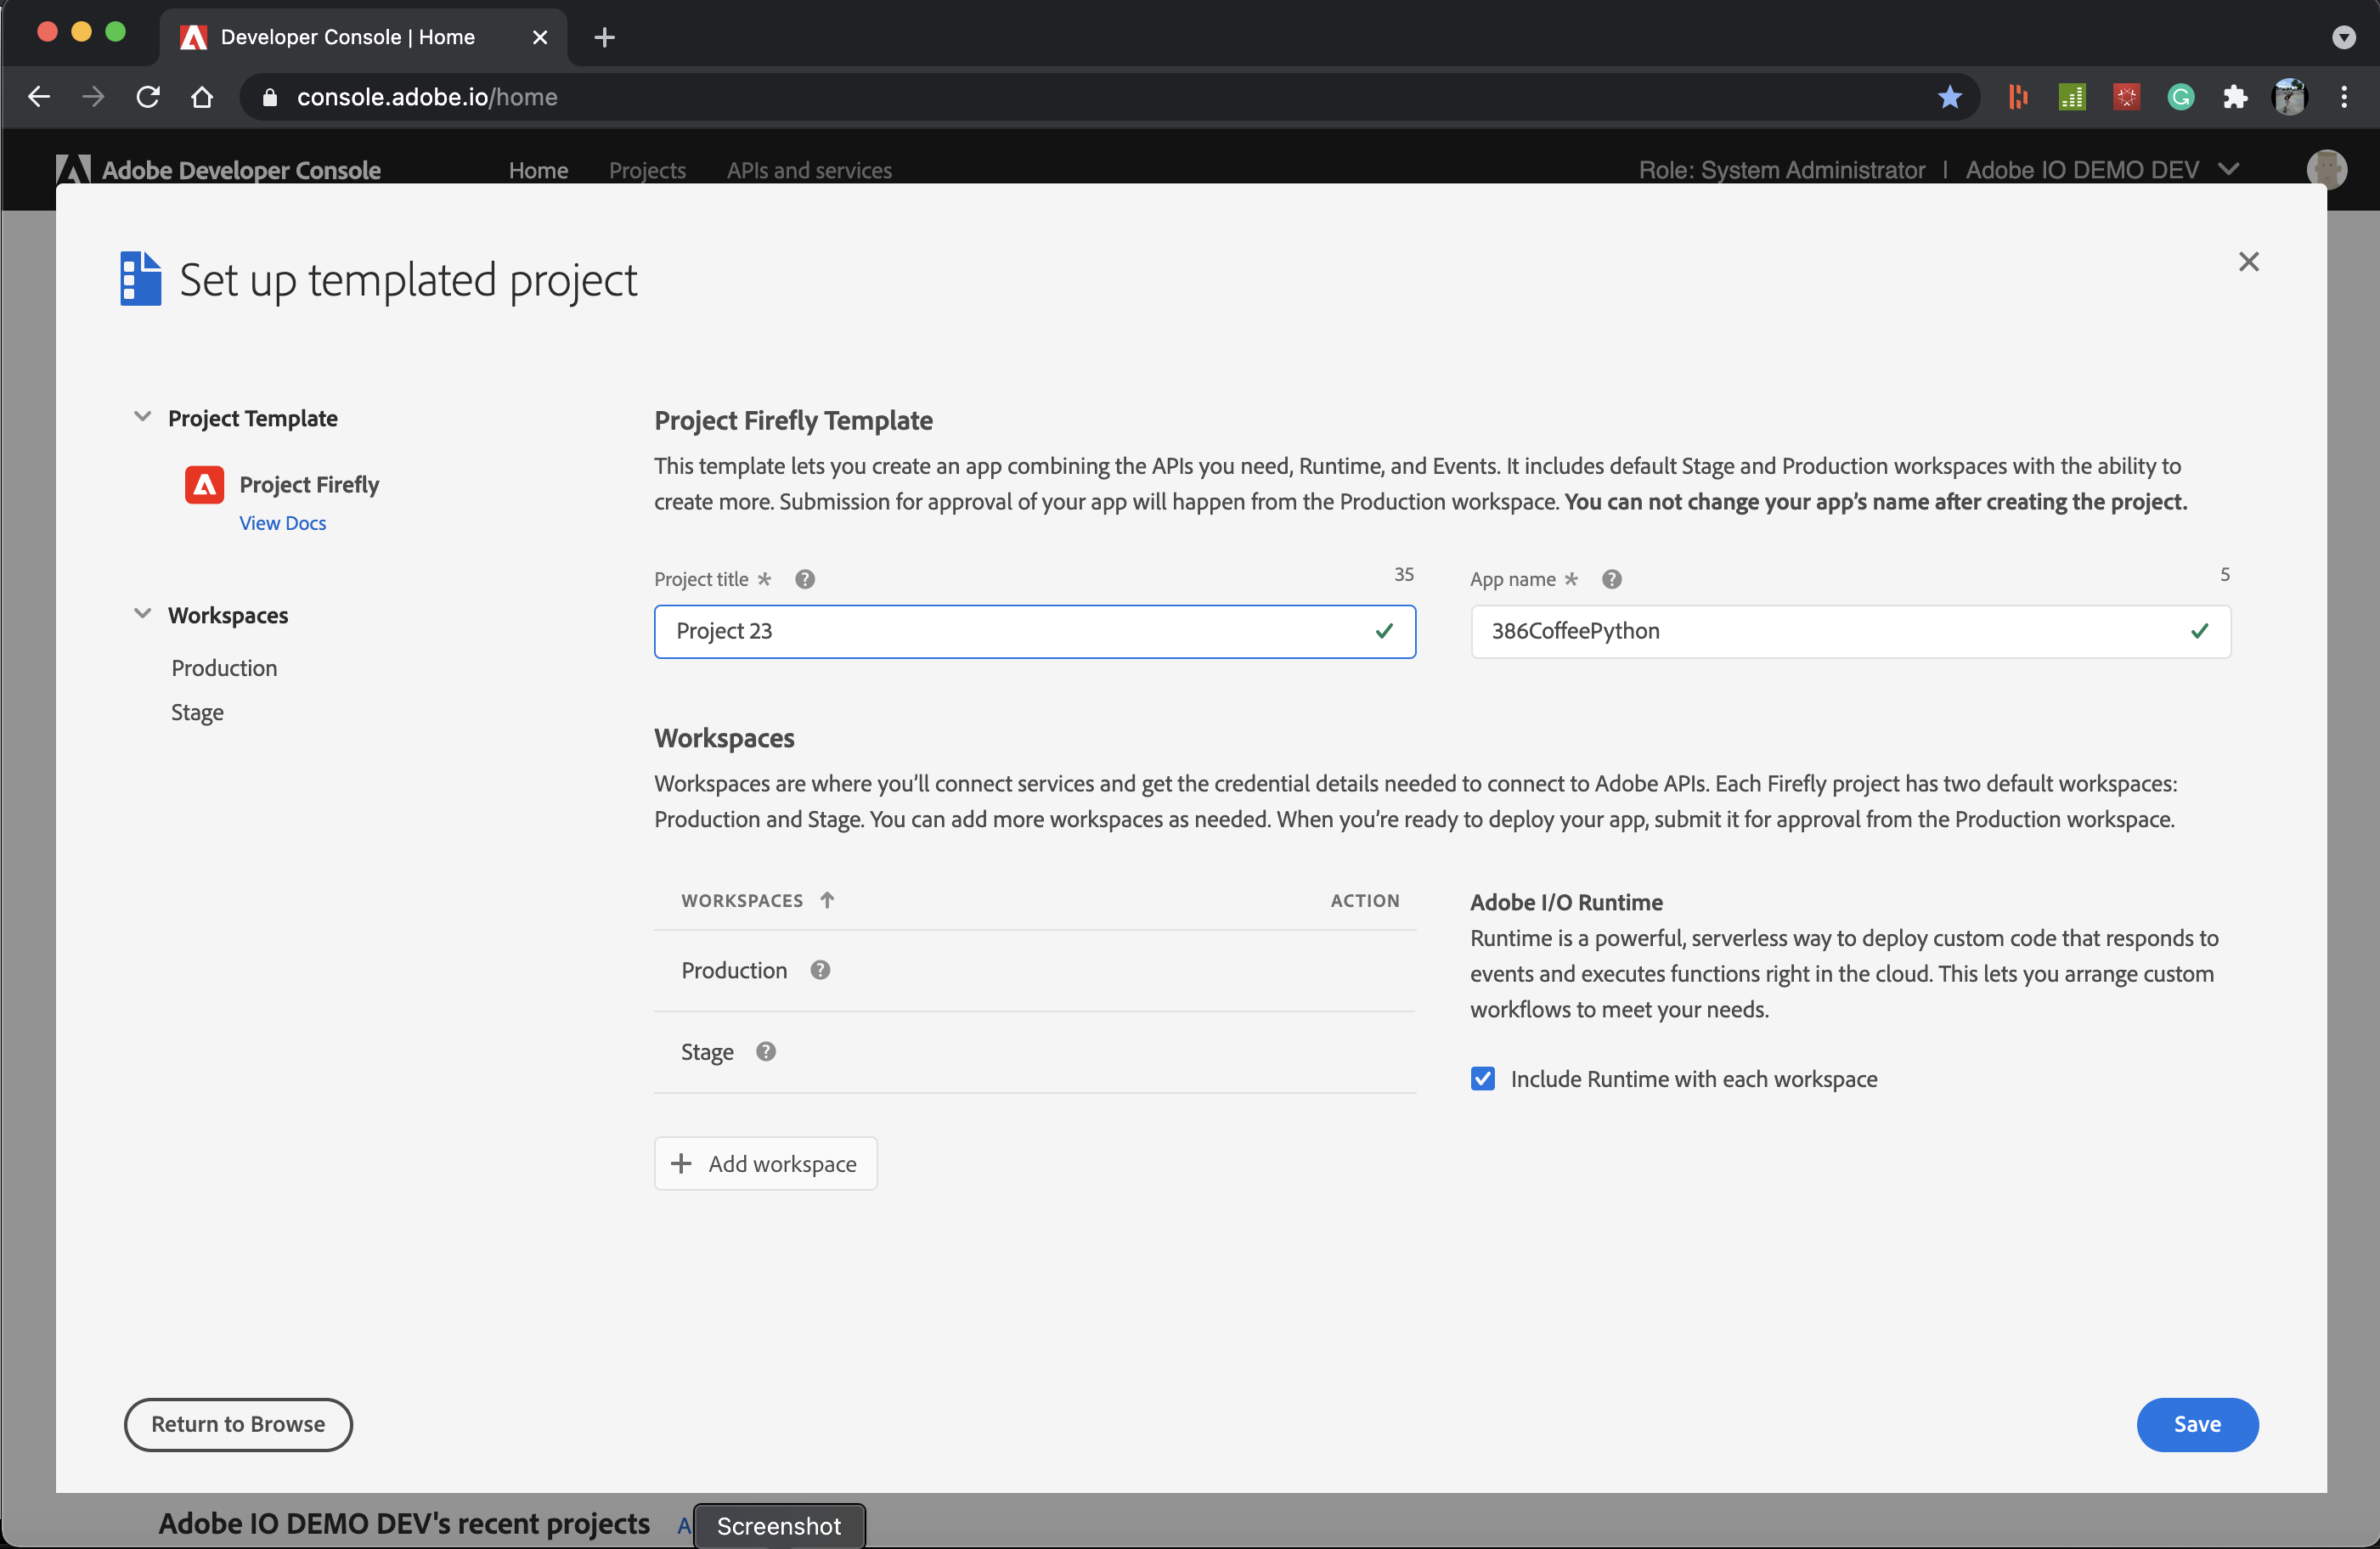Viewport: 2380px width, 1549px height.
Task: Click the Project Firefly template icon
Action: point(203,484)
